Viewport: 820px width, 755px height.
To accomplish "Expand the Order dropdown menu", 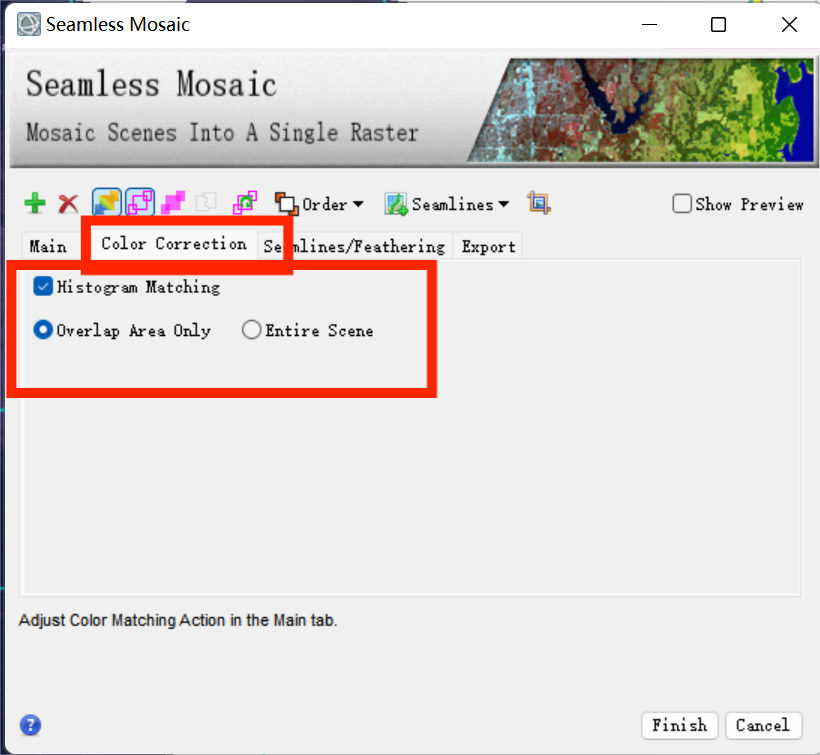I will pos(319,204).
